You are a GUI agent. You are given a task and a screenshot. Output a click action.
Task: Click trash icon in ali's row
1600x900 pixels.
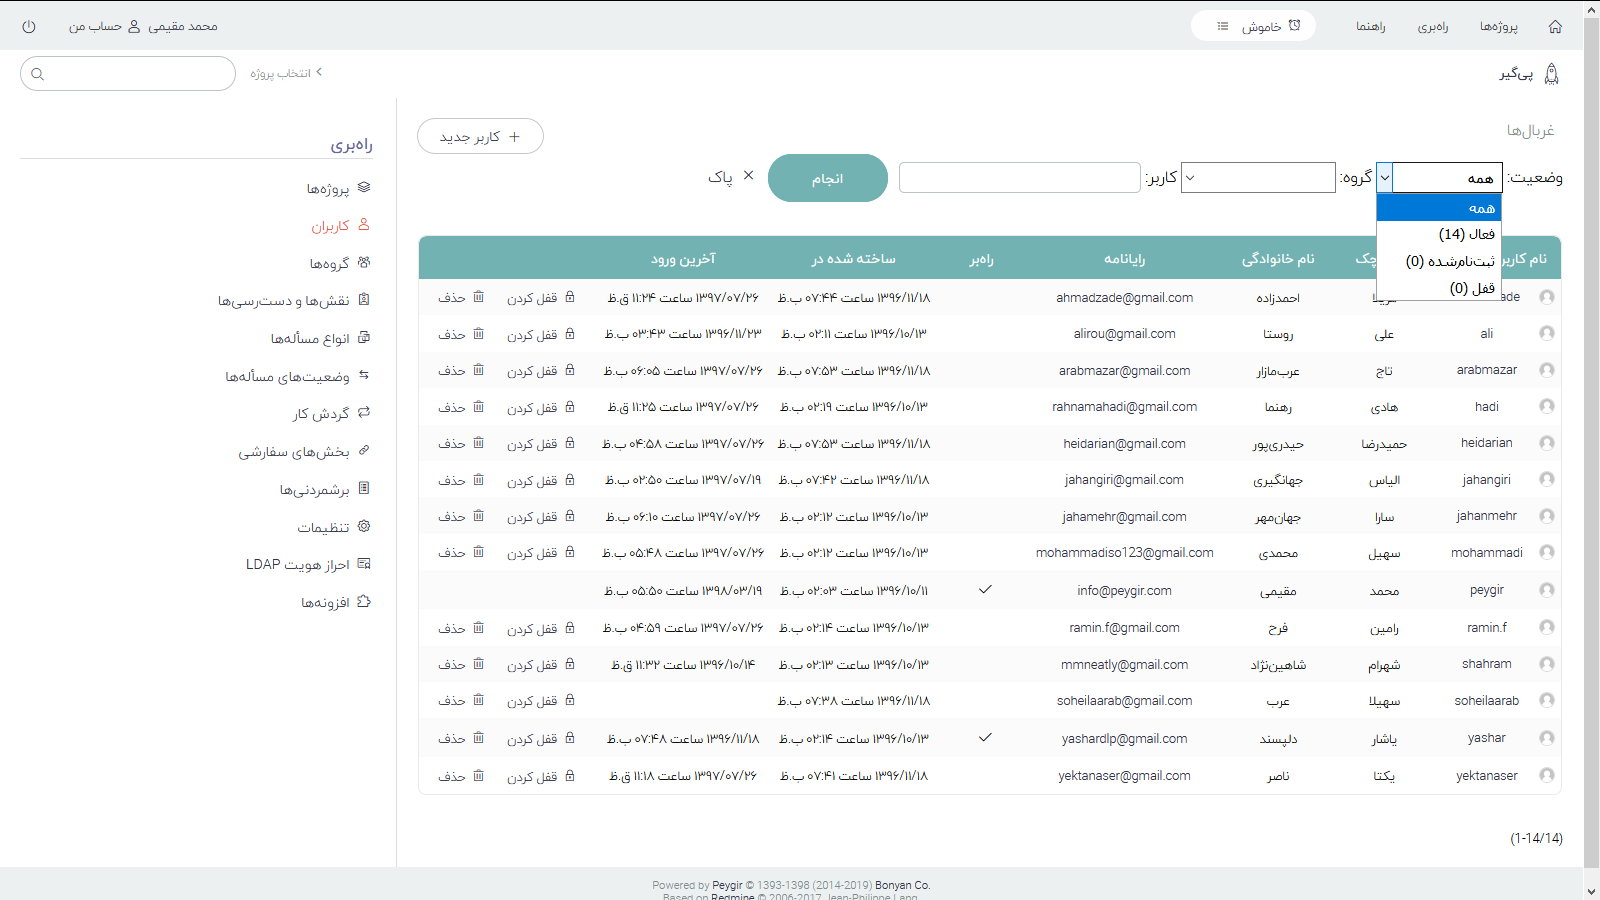[478, 334]
